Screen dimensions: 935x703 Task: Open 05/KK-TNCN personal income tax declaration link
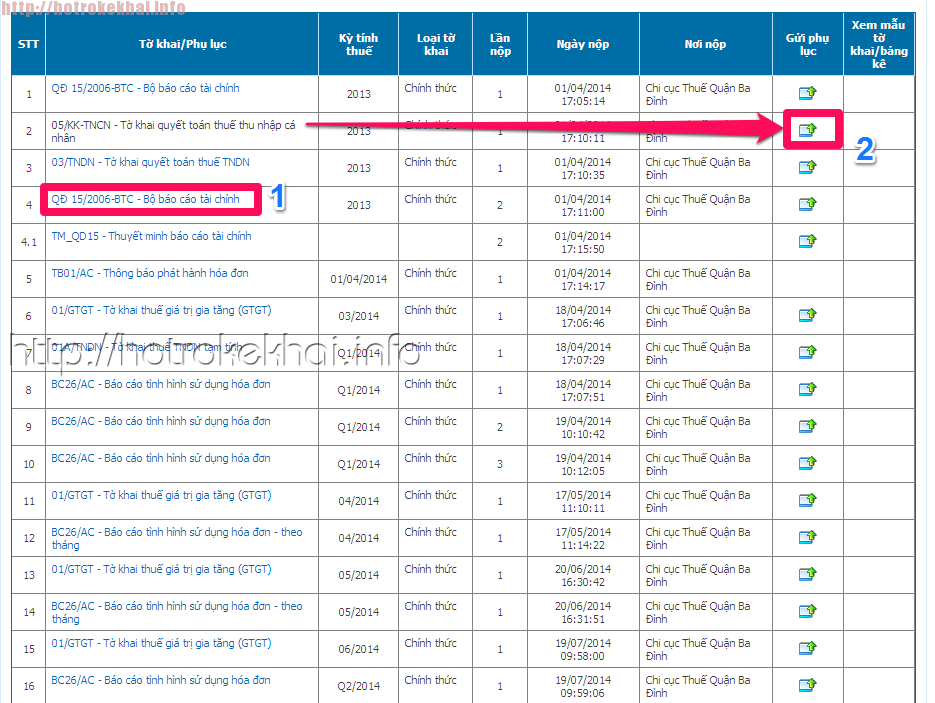pos(173,125)
